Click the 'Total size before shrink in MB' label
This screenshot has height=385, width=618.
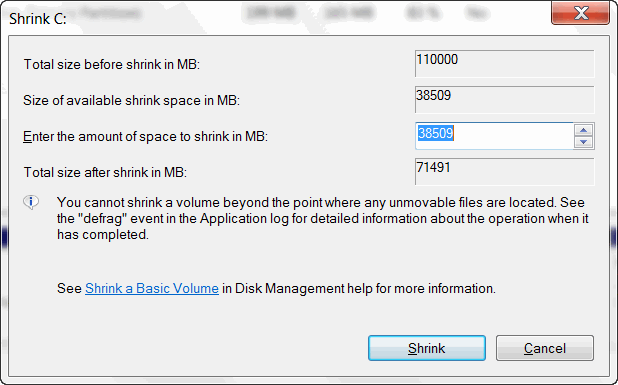tap(112, 64)
